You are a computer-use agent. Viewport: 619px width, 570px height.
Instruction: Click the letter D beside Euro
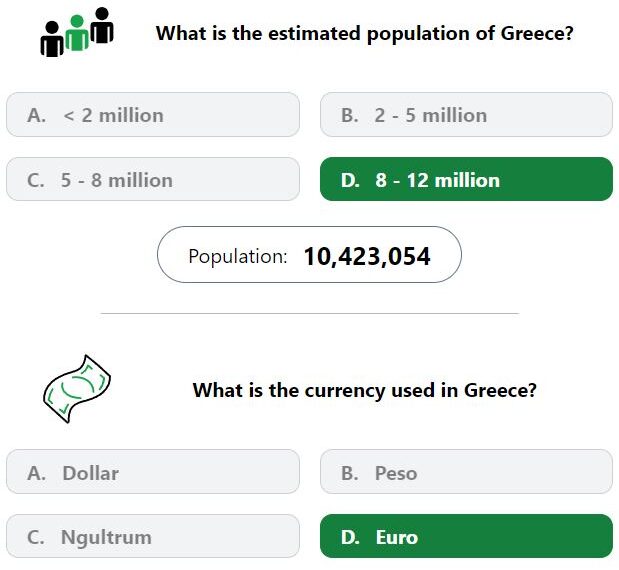[x=350, y=537]
